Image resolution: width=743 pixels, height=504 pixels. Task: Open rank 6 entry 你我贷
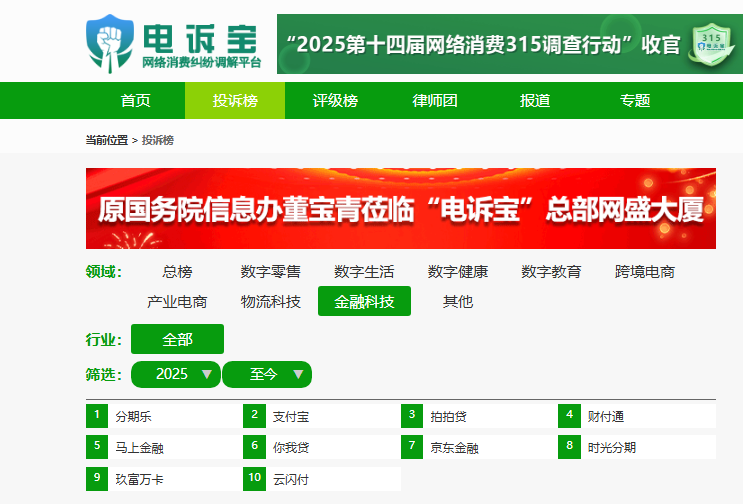[322, 447]
